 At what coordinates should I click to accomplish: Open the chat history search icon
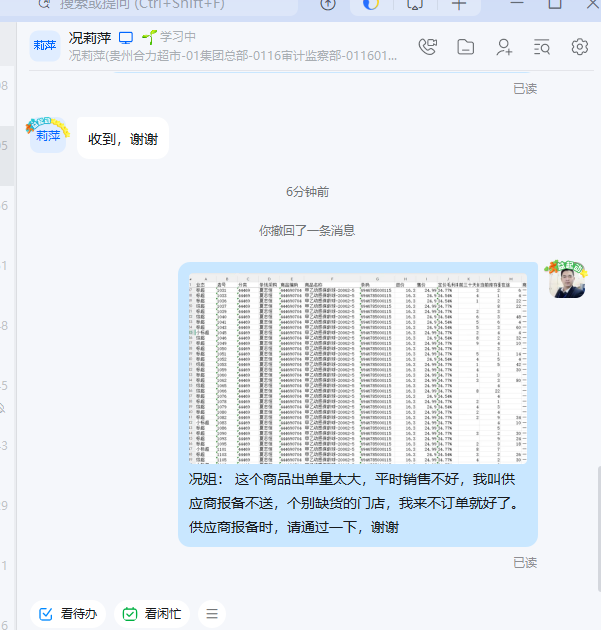click(542, 46)
